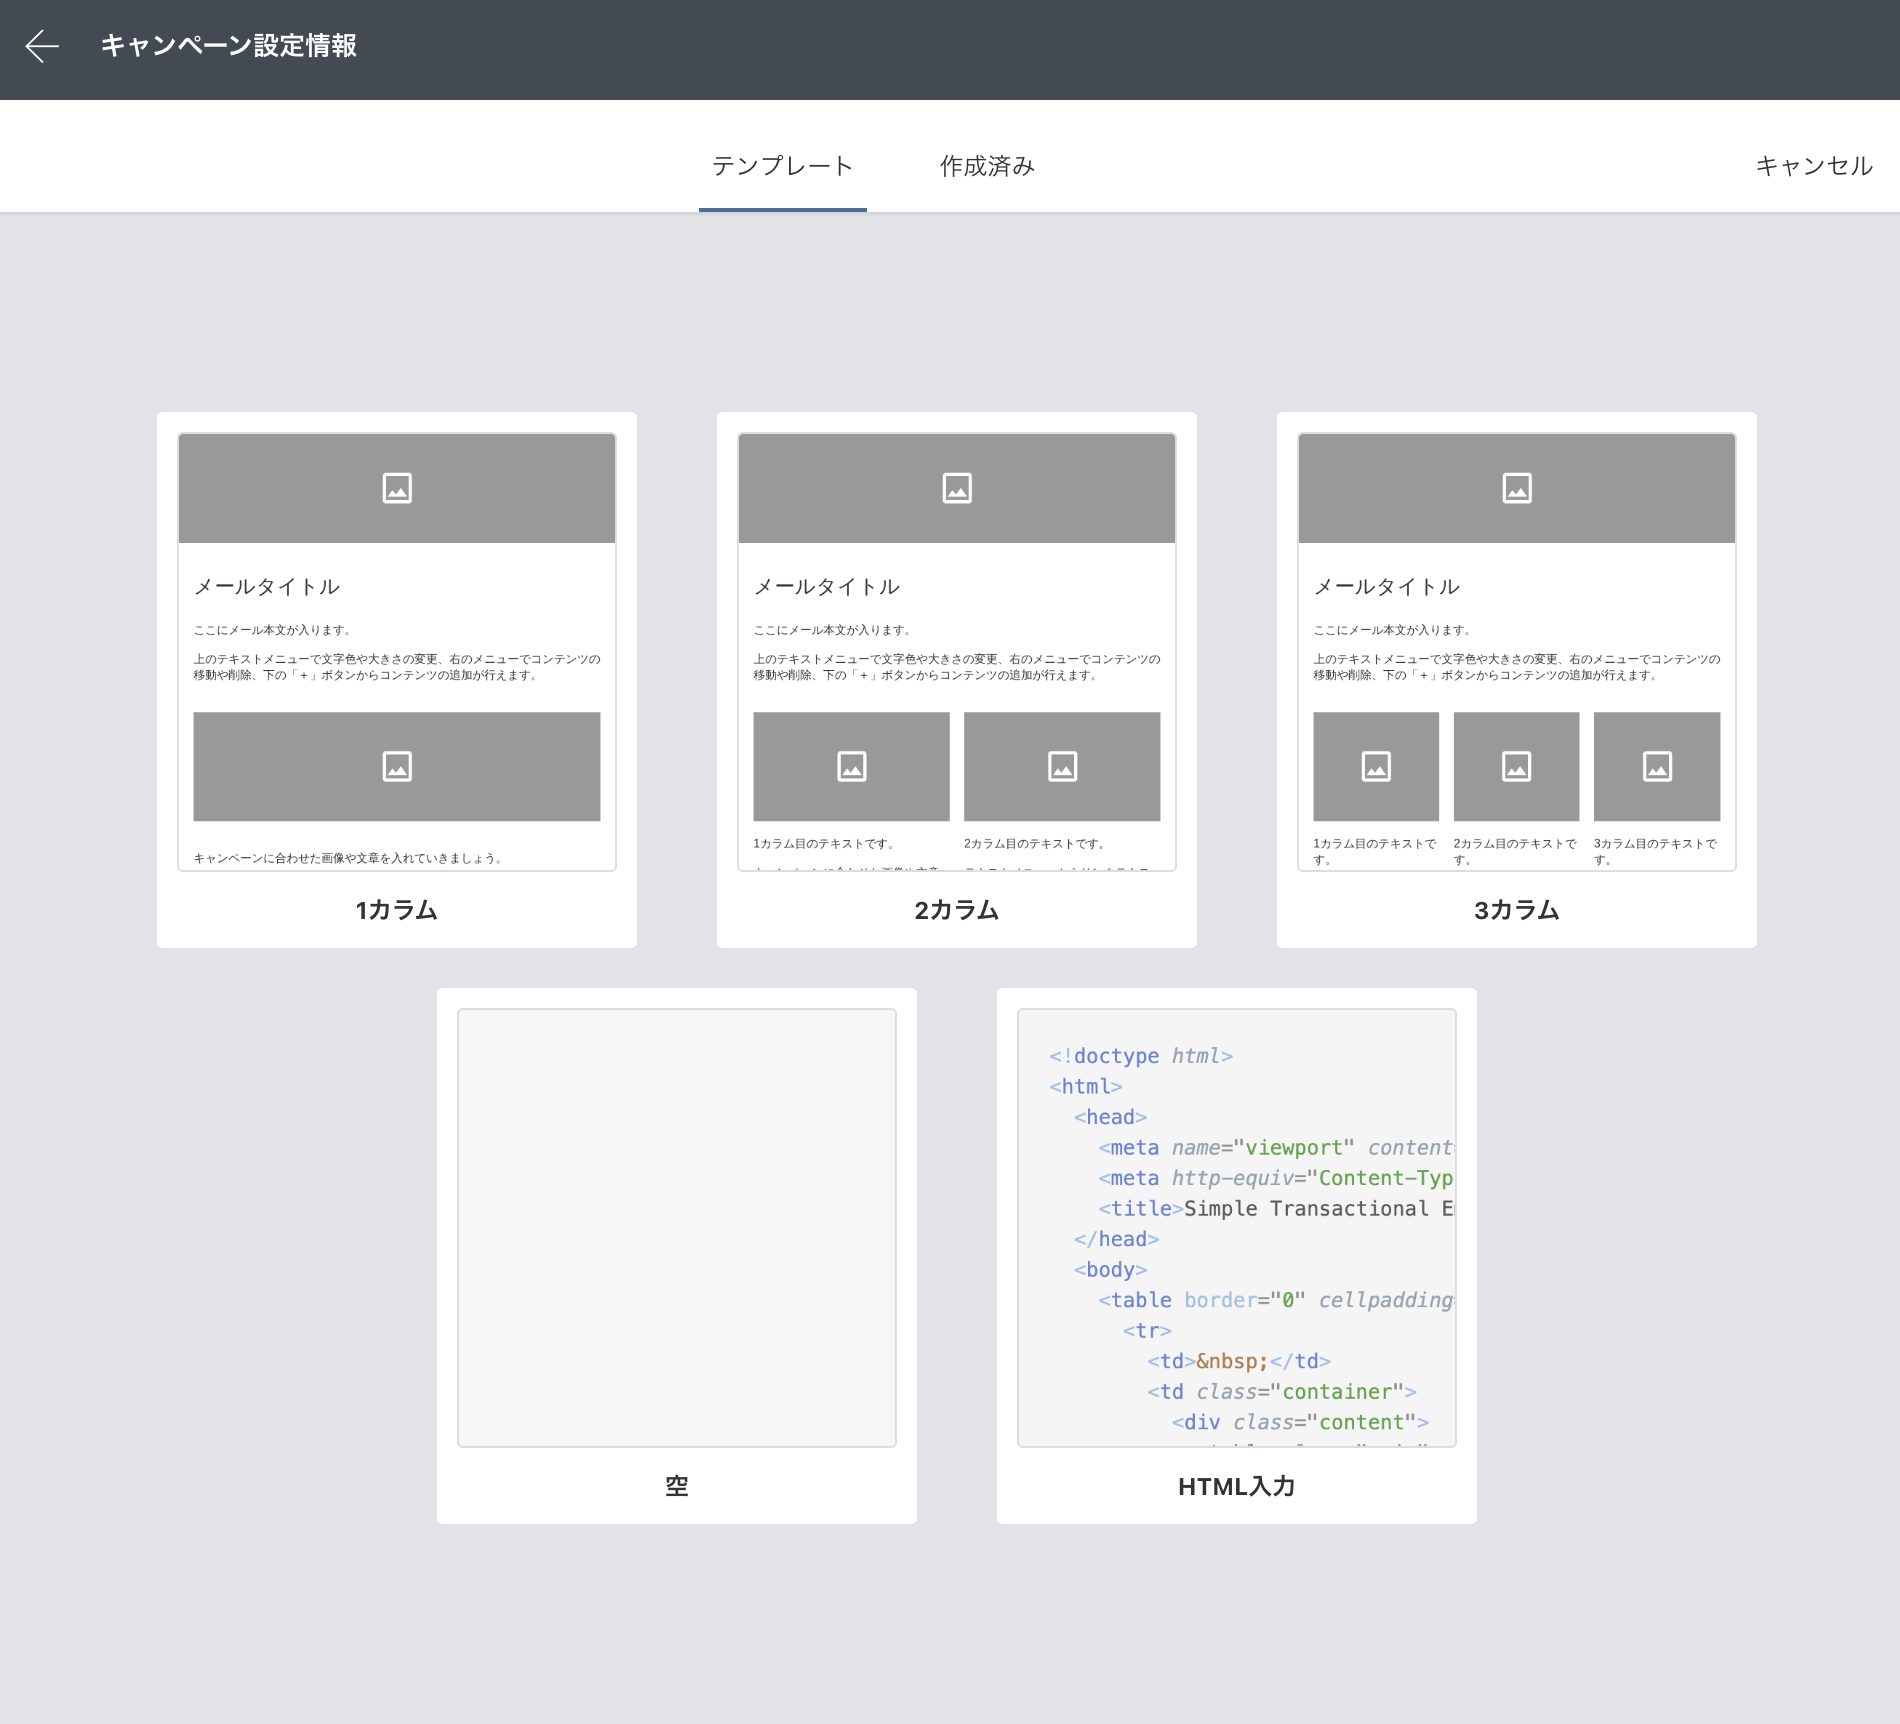Choose the 3カラム label

click(1517, 910)
